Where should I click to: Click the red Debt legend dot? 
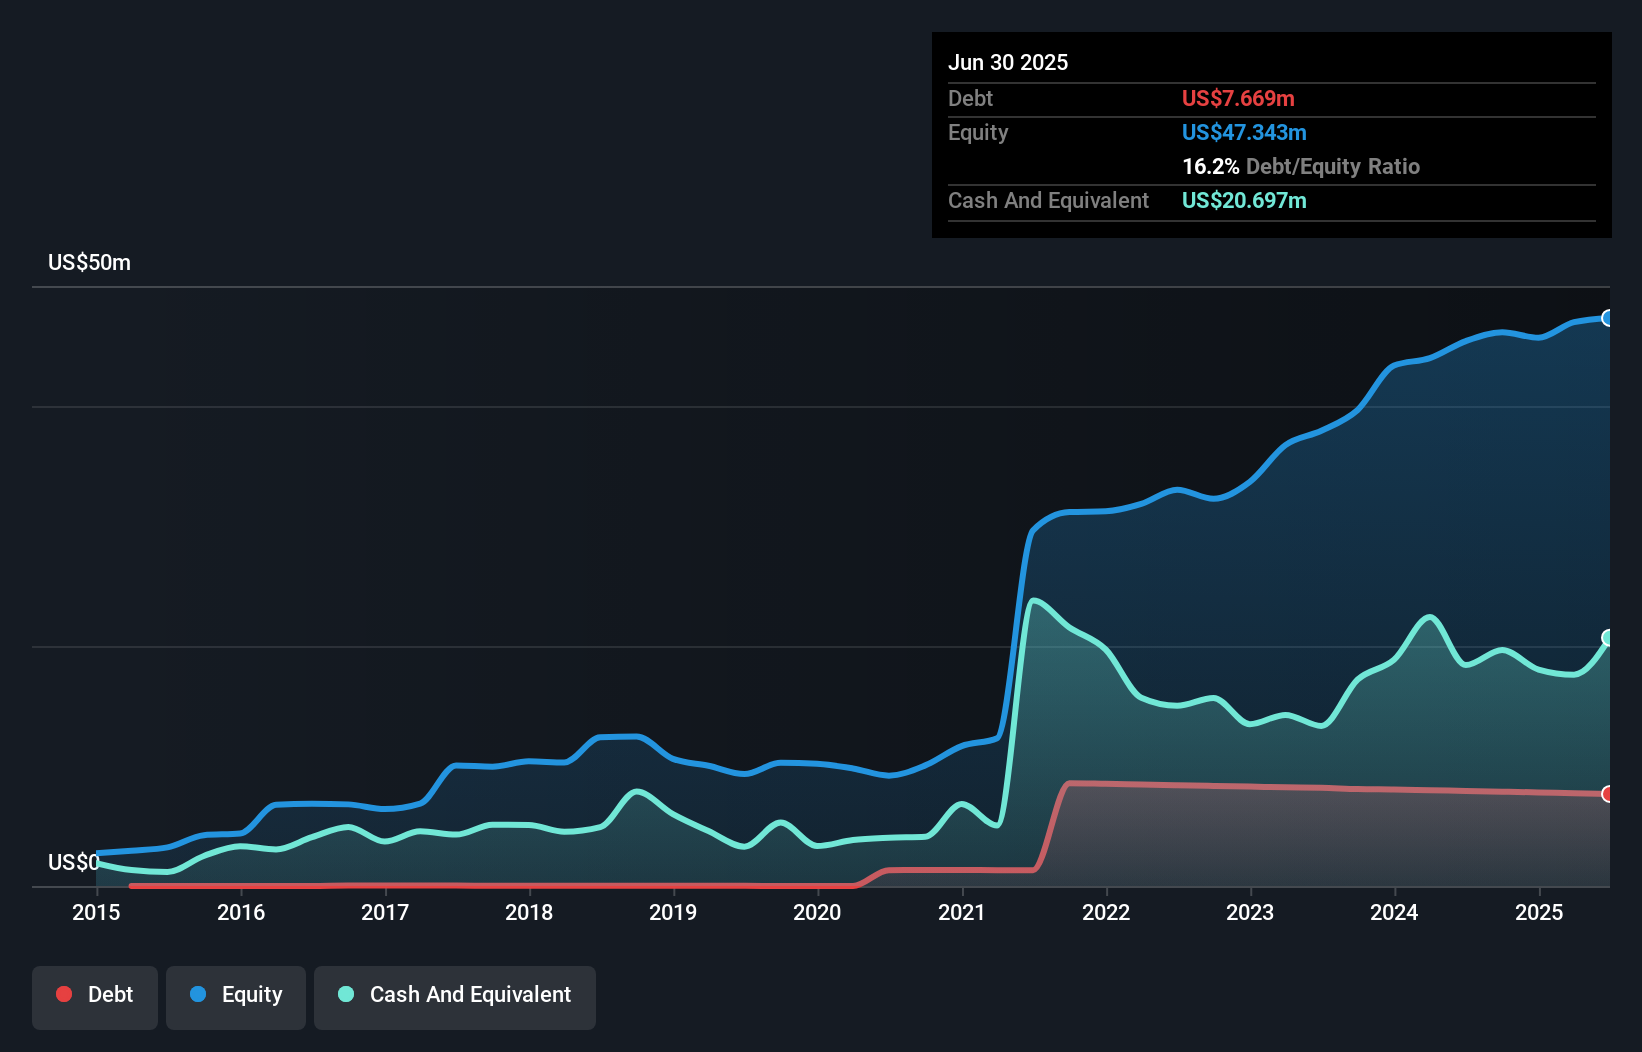pyautogui.click(x=64, y=994)
